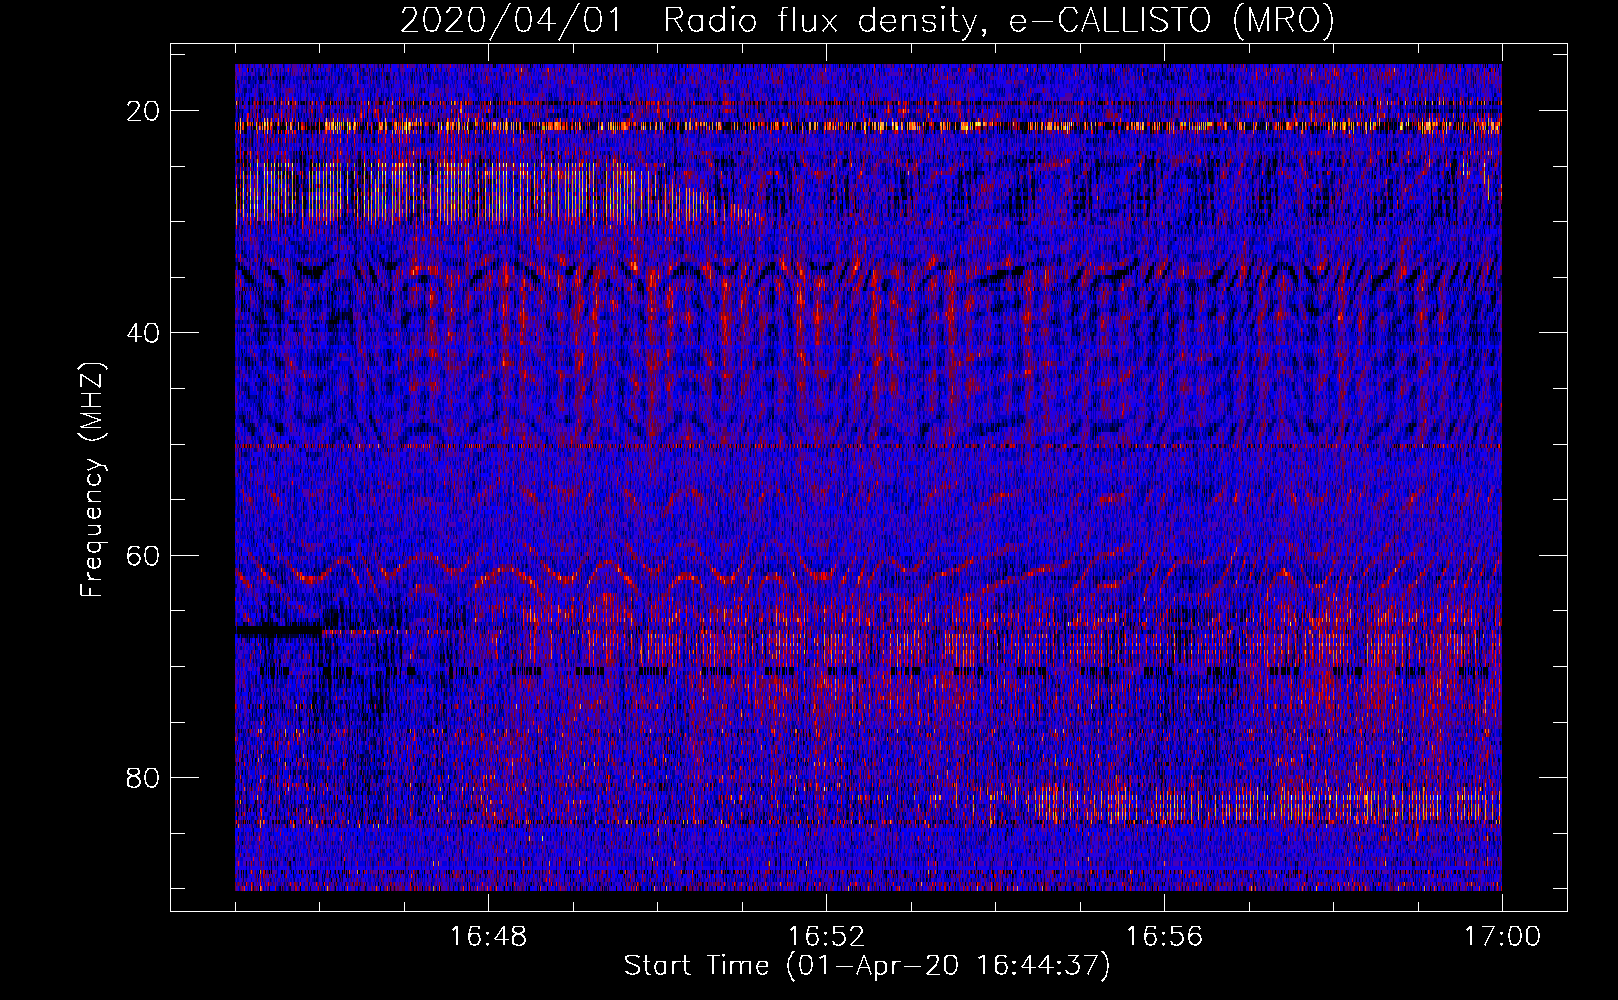This screenshot has width=1618, height=1000.
Task: Click the '16:52' time tick label
Action: (x=826, y=937)
